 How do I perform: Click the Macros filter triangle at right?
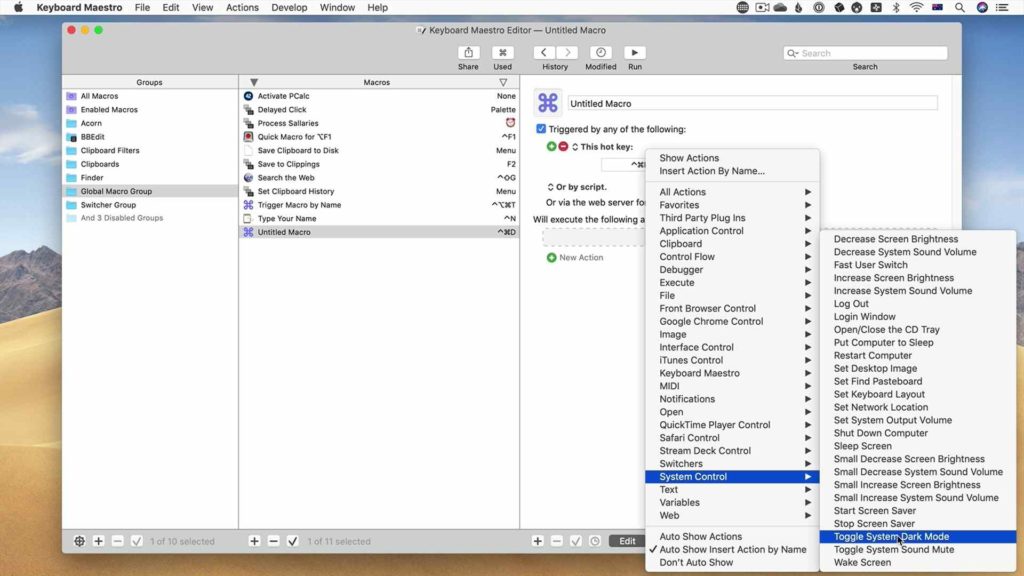(503, 82)
